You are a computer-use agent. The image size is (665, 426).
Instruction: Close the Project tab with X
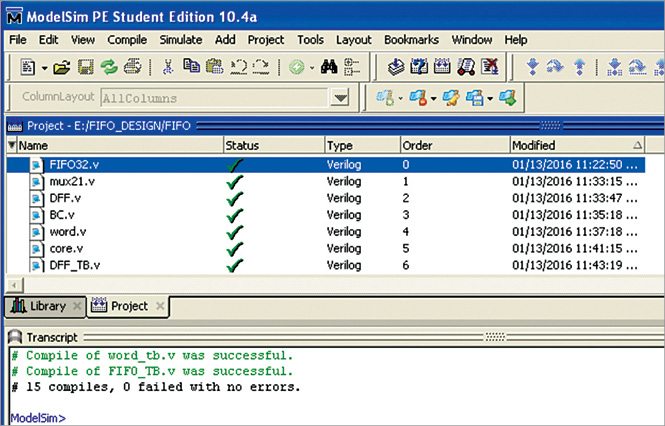coord(160,306)
